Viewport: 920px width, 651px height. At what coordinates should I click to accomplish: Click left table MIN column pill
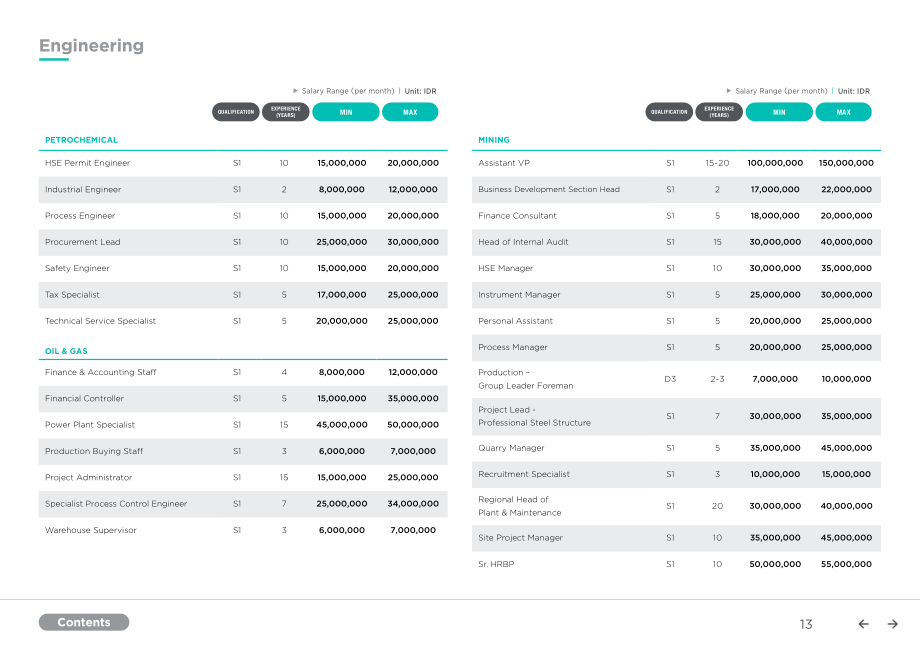(x=346, y=112)
